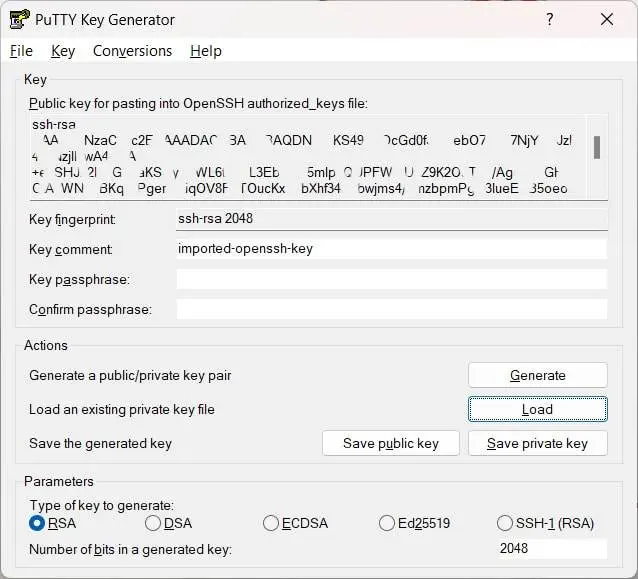Open the Key menu

coord(63,51)
